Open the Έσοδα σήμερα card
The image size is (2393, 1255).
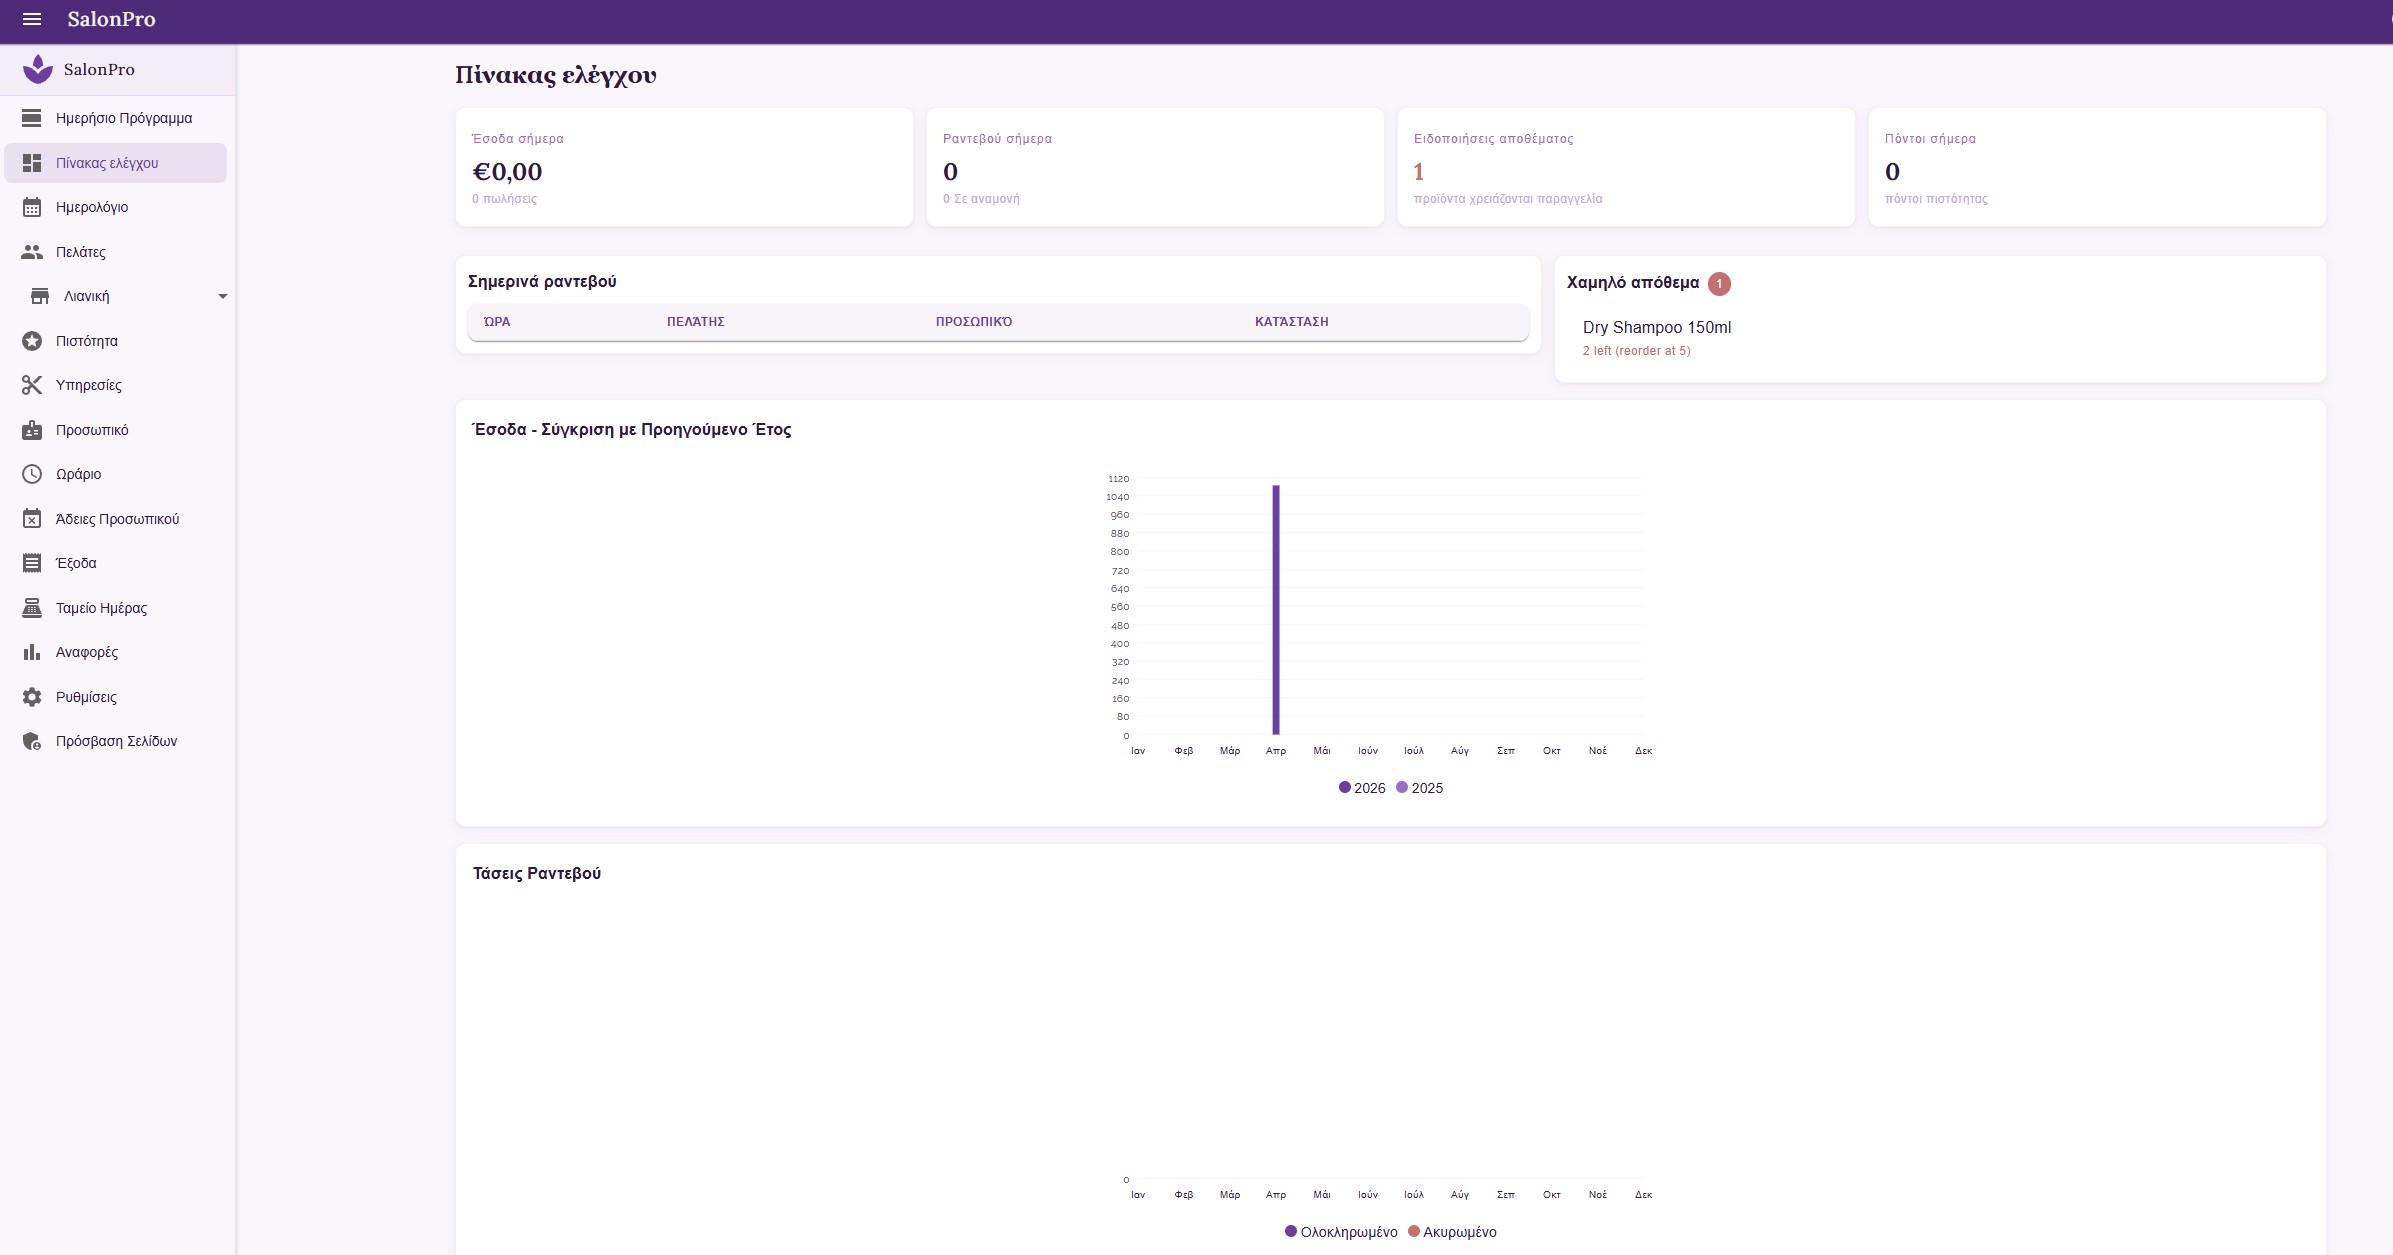pyautogui.click(x=684, y=167)
